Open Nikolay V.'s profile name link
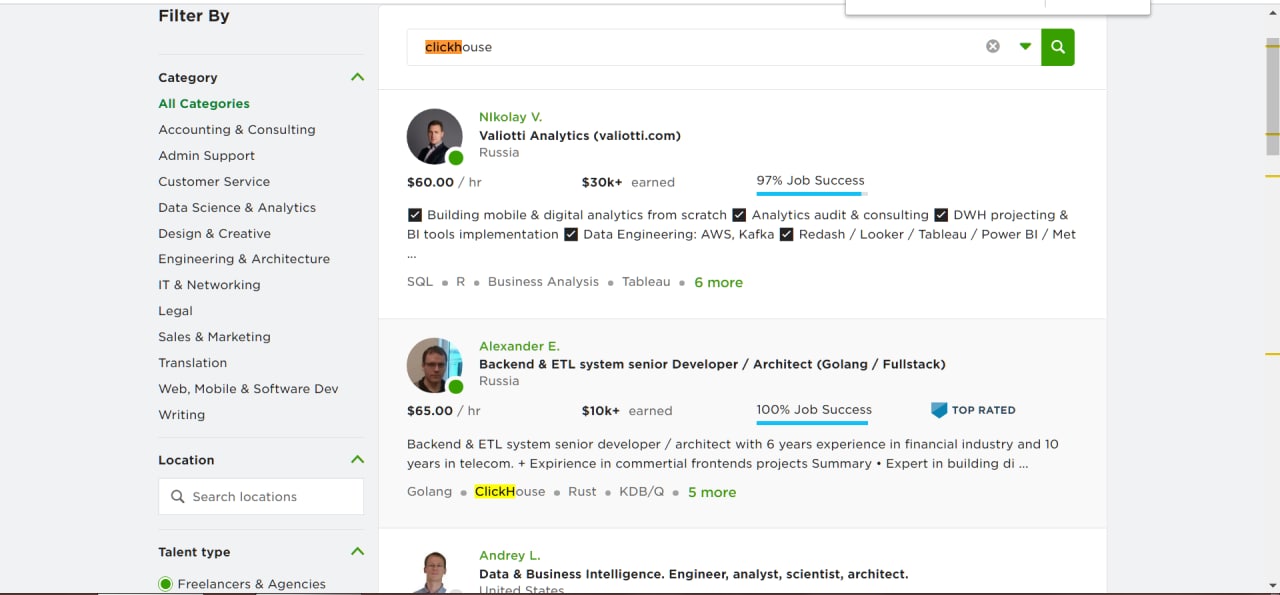The image size is (1280, 595). (510, 117)
